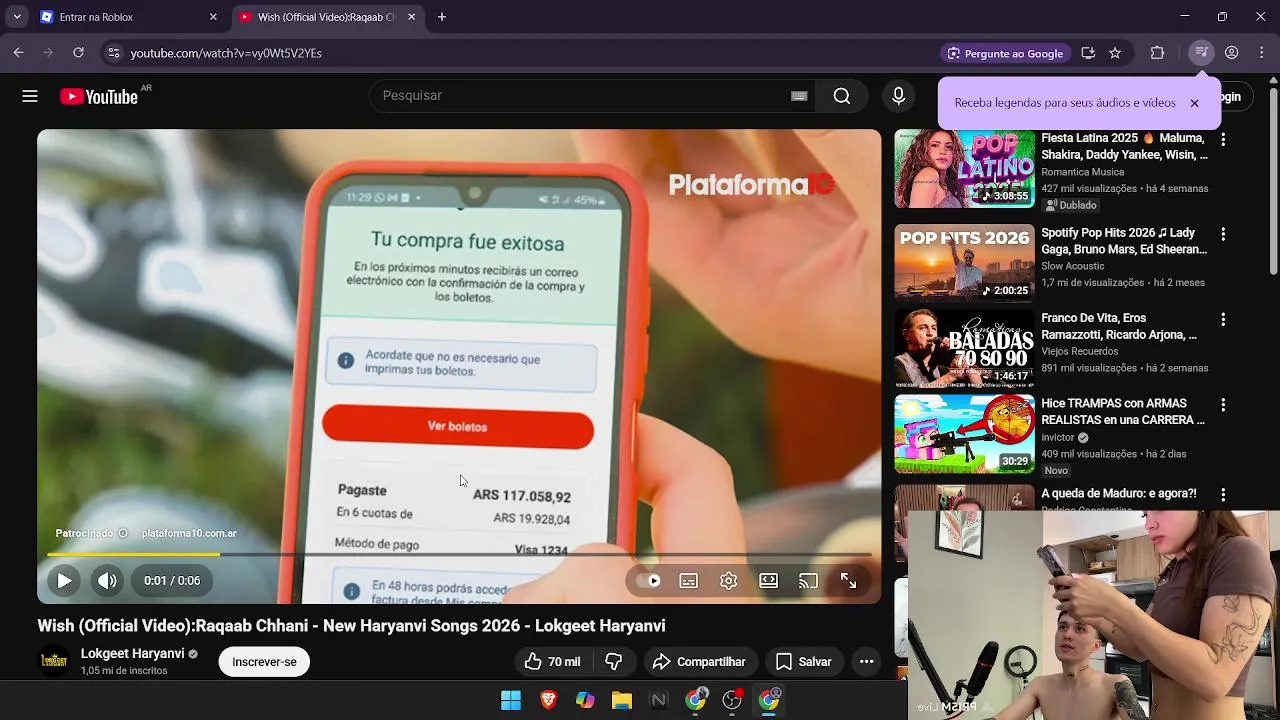Open the Slow Acoustic channel name
Image resolution: width=1280 pixels, height=720 pixels.
pyautogui.click(x=1073, y=267)
